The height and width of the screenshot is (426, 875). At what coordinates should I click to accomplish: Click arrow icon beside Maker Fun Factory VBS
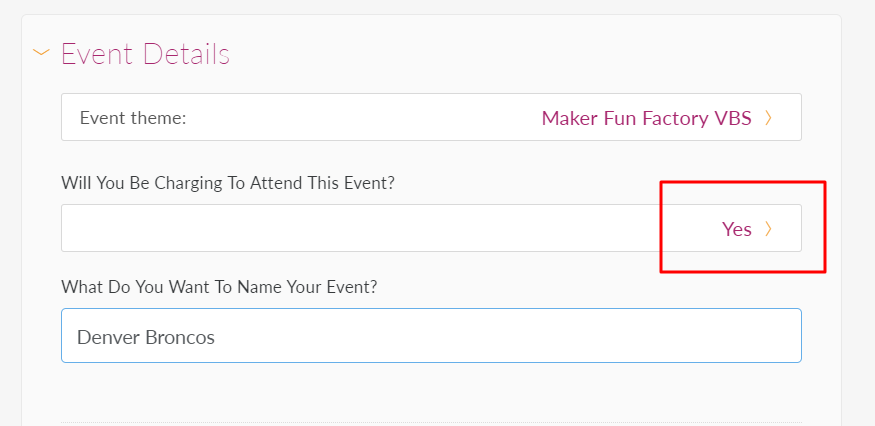tap(768, 118)
